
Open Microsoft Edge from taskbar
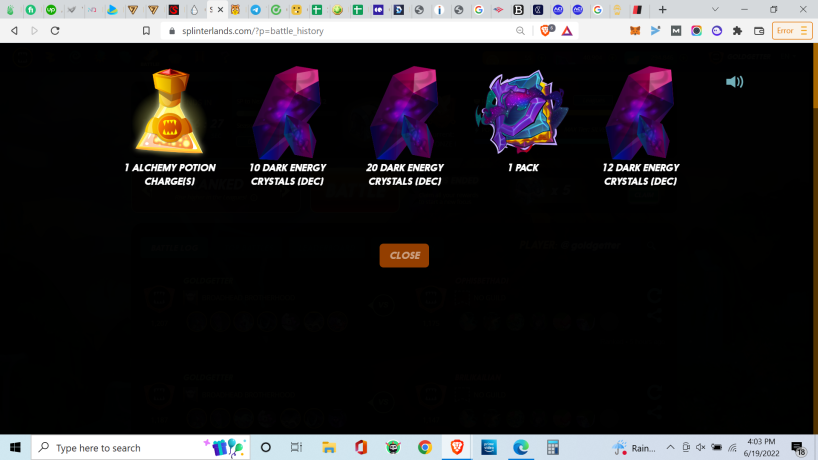coord(521,447)
